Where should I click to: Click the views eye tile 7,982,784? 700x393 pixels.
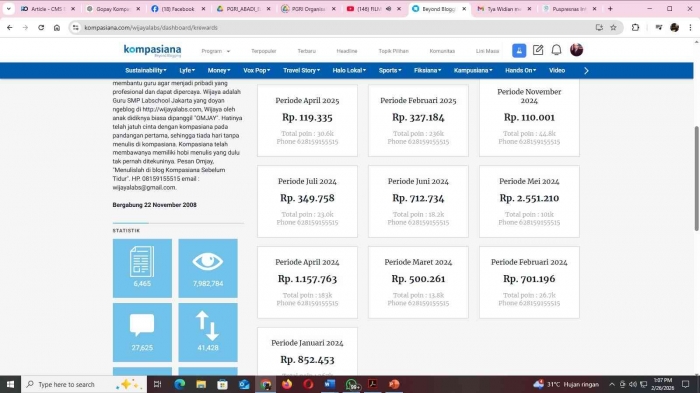pyautogui.click(x=208, y=268)
